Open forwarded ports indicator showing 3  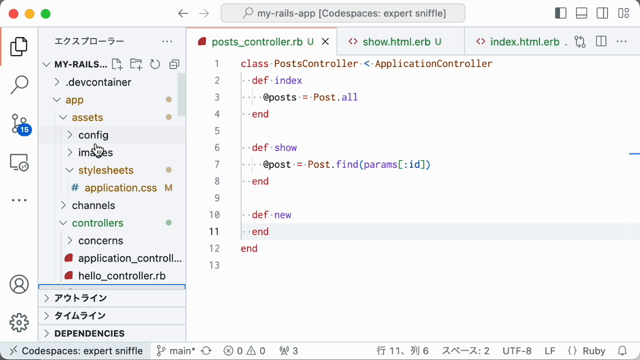pos(289,351)
